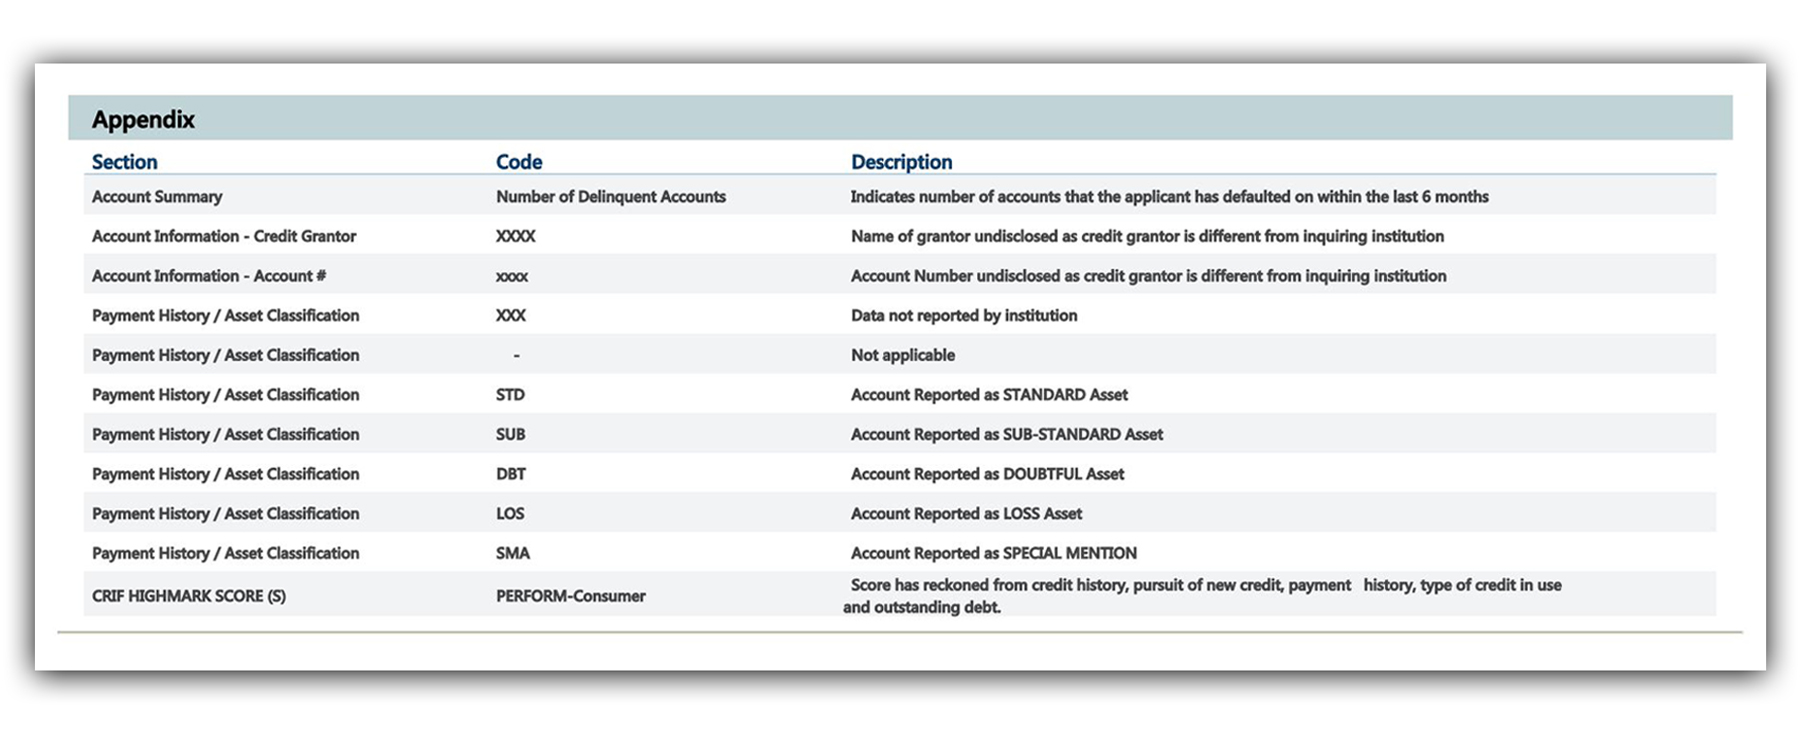Select the Section column header
Screen dimensions: 1800x734
click(x=124, y=162)
